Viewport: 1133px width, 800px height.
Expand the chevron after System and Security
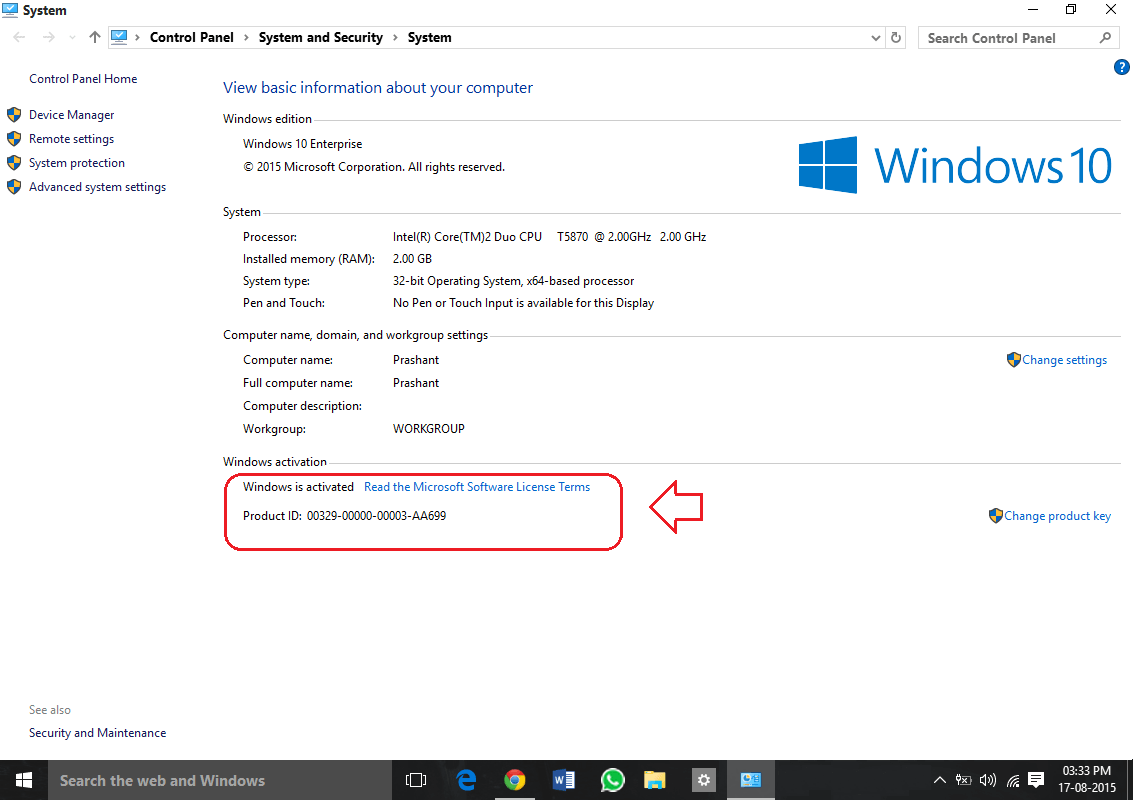(x=395, y=38)
